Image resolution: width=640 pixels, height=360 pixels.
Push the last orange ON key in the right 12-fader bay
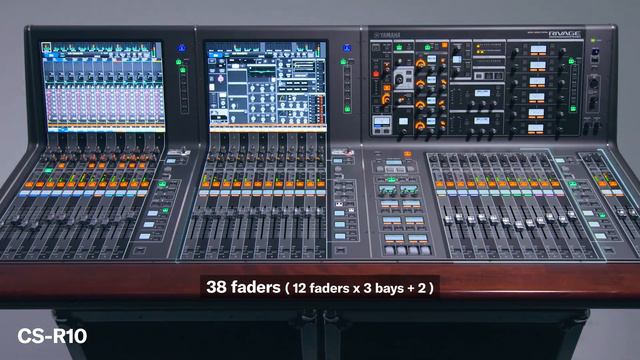[x=556, y=184]
